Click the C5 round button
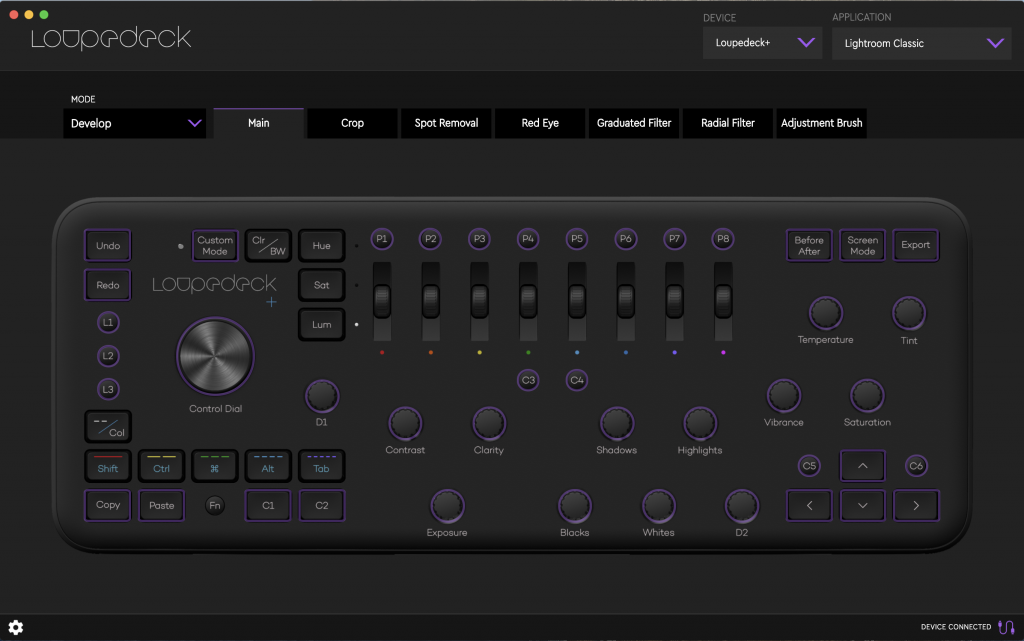This screenshot has width=1024, height=641. click(x=809, y=466)
